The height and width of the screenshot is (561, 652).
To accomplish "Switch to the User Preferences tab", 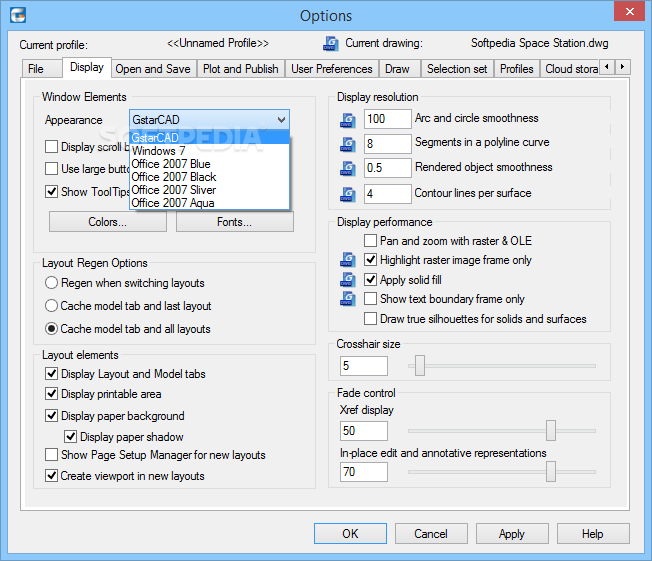I will [x=332, y=69].
